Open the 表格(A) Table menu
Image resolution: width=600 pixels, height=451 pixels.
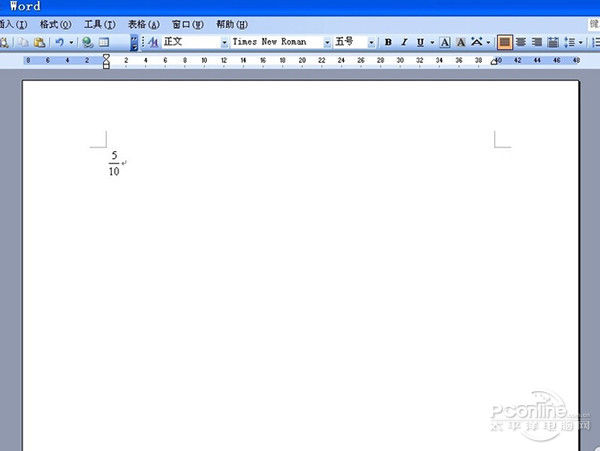click(144, 24)
